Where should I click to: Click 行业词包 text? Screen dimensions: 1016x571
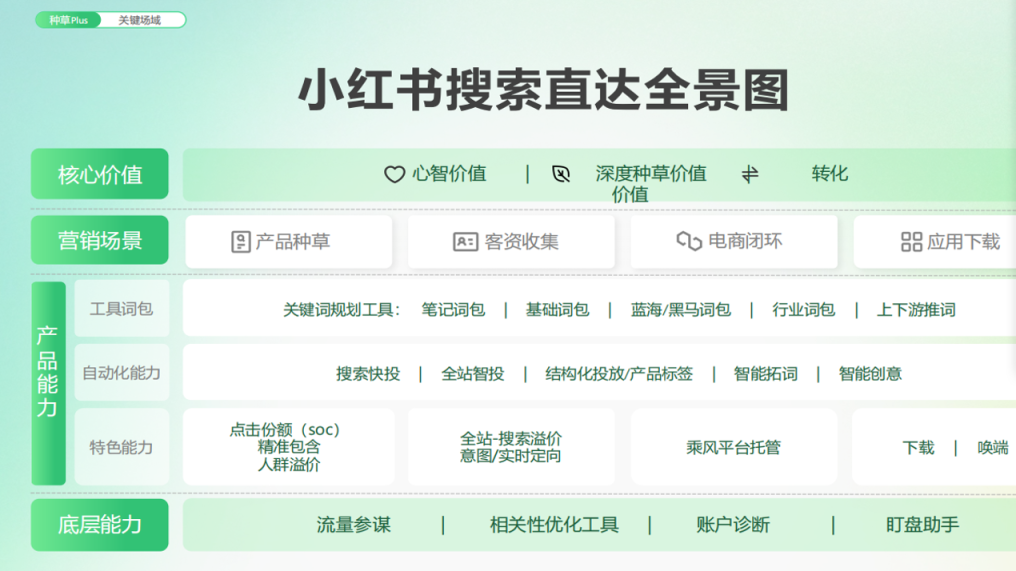pos(803,310)
